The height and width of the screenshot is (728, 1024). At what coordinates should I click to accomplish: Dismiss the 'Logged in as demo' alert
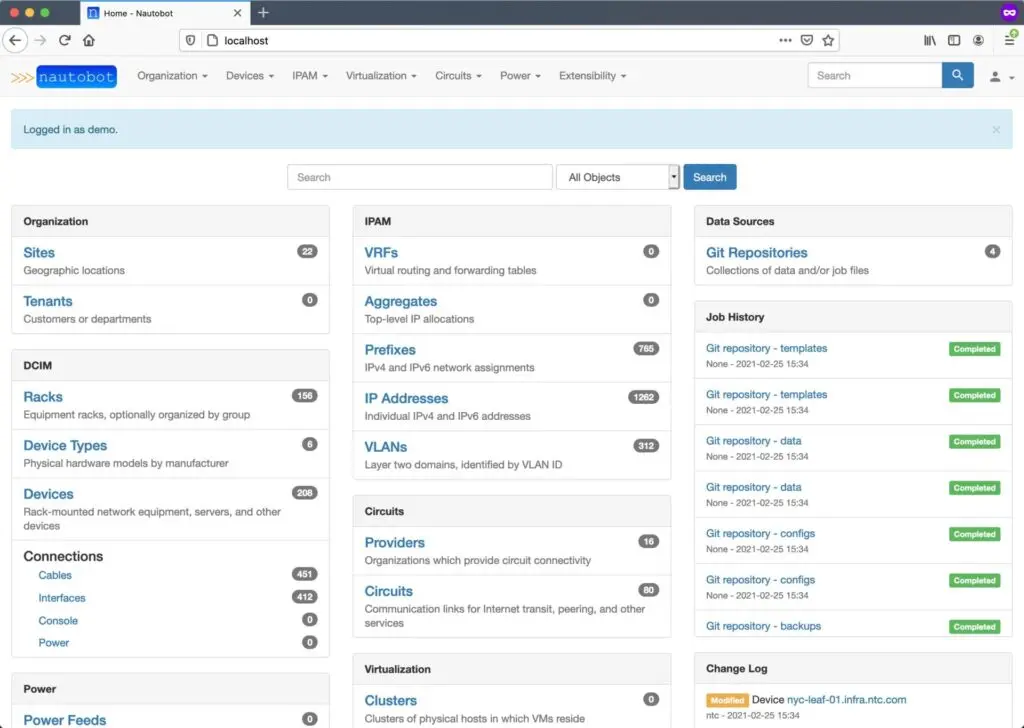click(996, 130)
